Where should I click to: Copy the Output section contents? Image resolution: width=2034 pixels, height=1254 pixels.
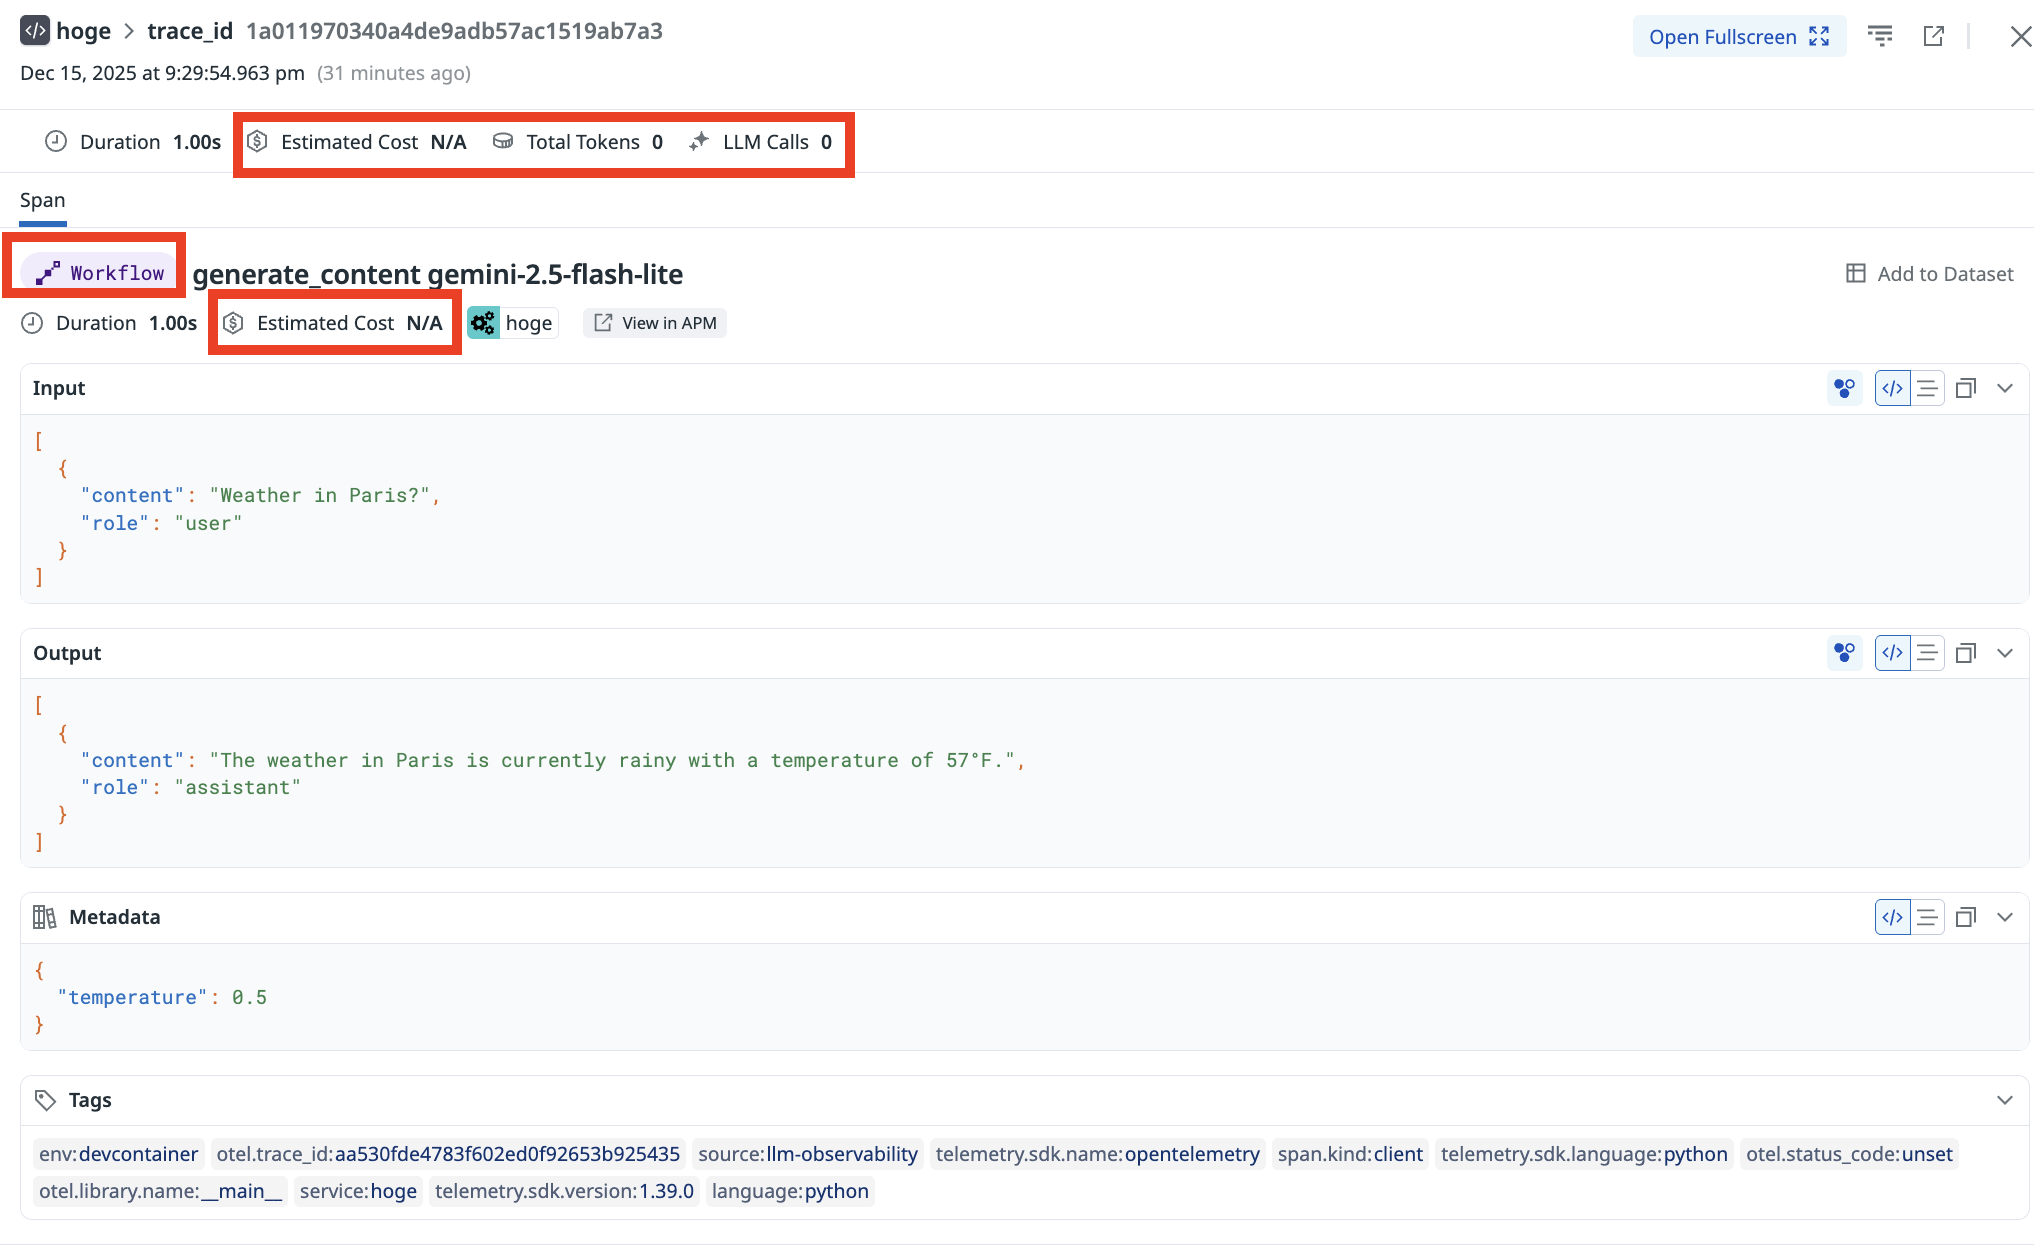[1965, 653]
